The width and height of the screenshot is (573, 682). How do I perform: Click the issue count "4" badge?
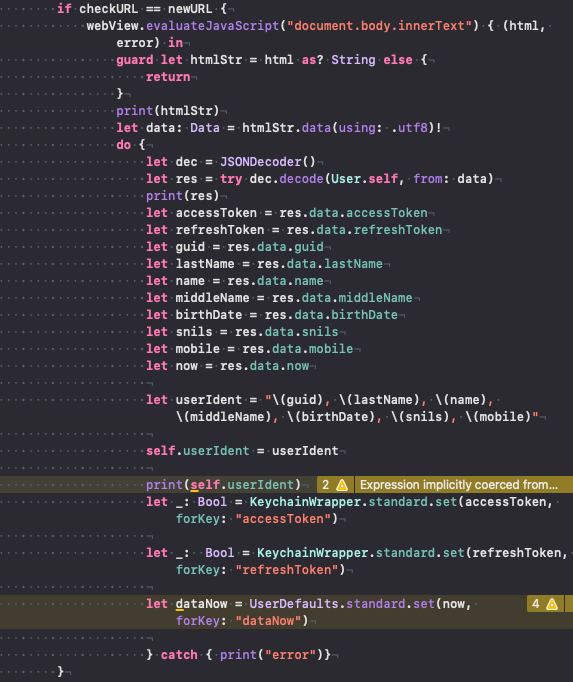(536, 604)
